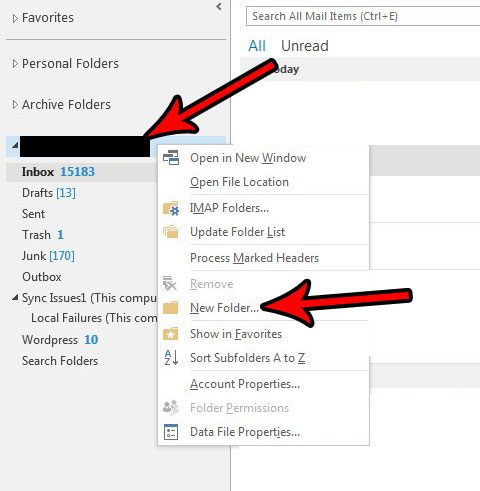Click the New Folder icon in menu
480x491 pixels.
(170, 308)
